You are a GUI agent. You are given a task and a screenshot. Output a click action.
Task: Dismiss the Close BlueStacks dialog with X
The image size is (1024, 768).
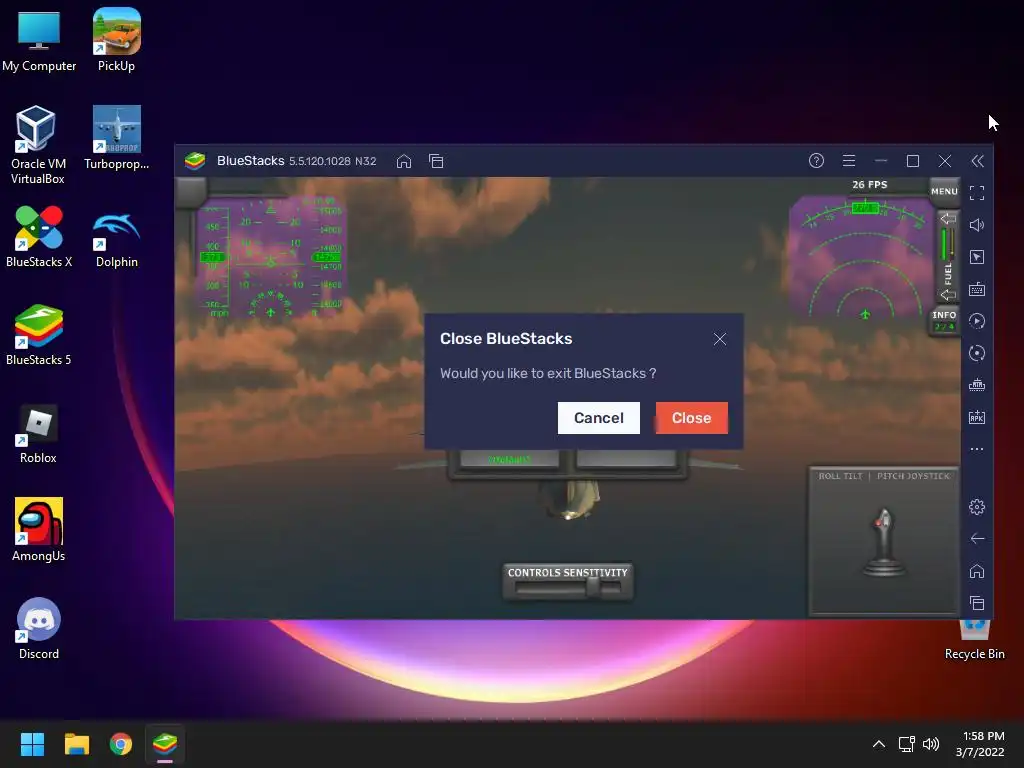(720, 339)
